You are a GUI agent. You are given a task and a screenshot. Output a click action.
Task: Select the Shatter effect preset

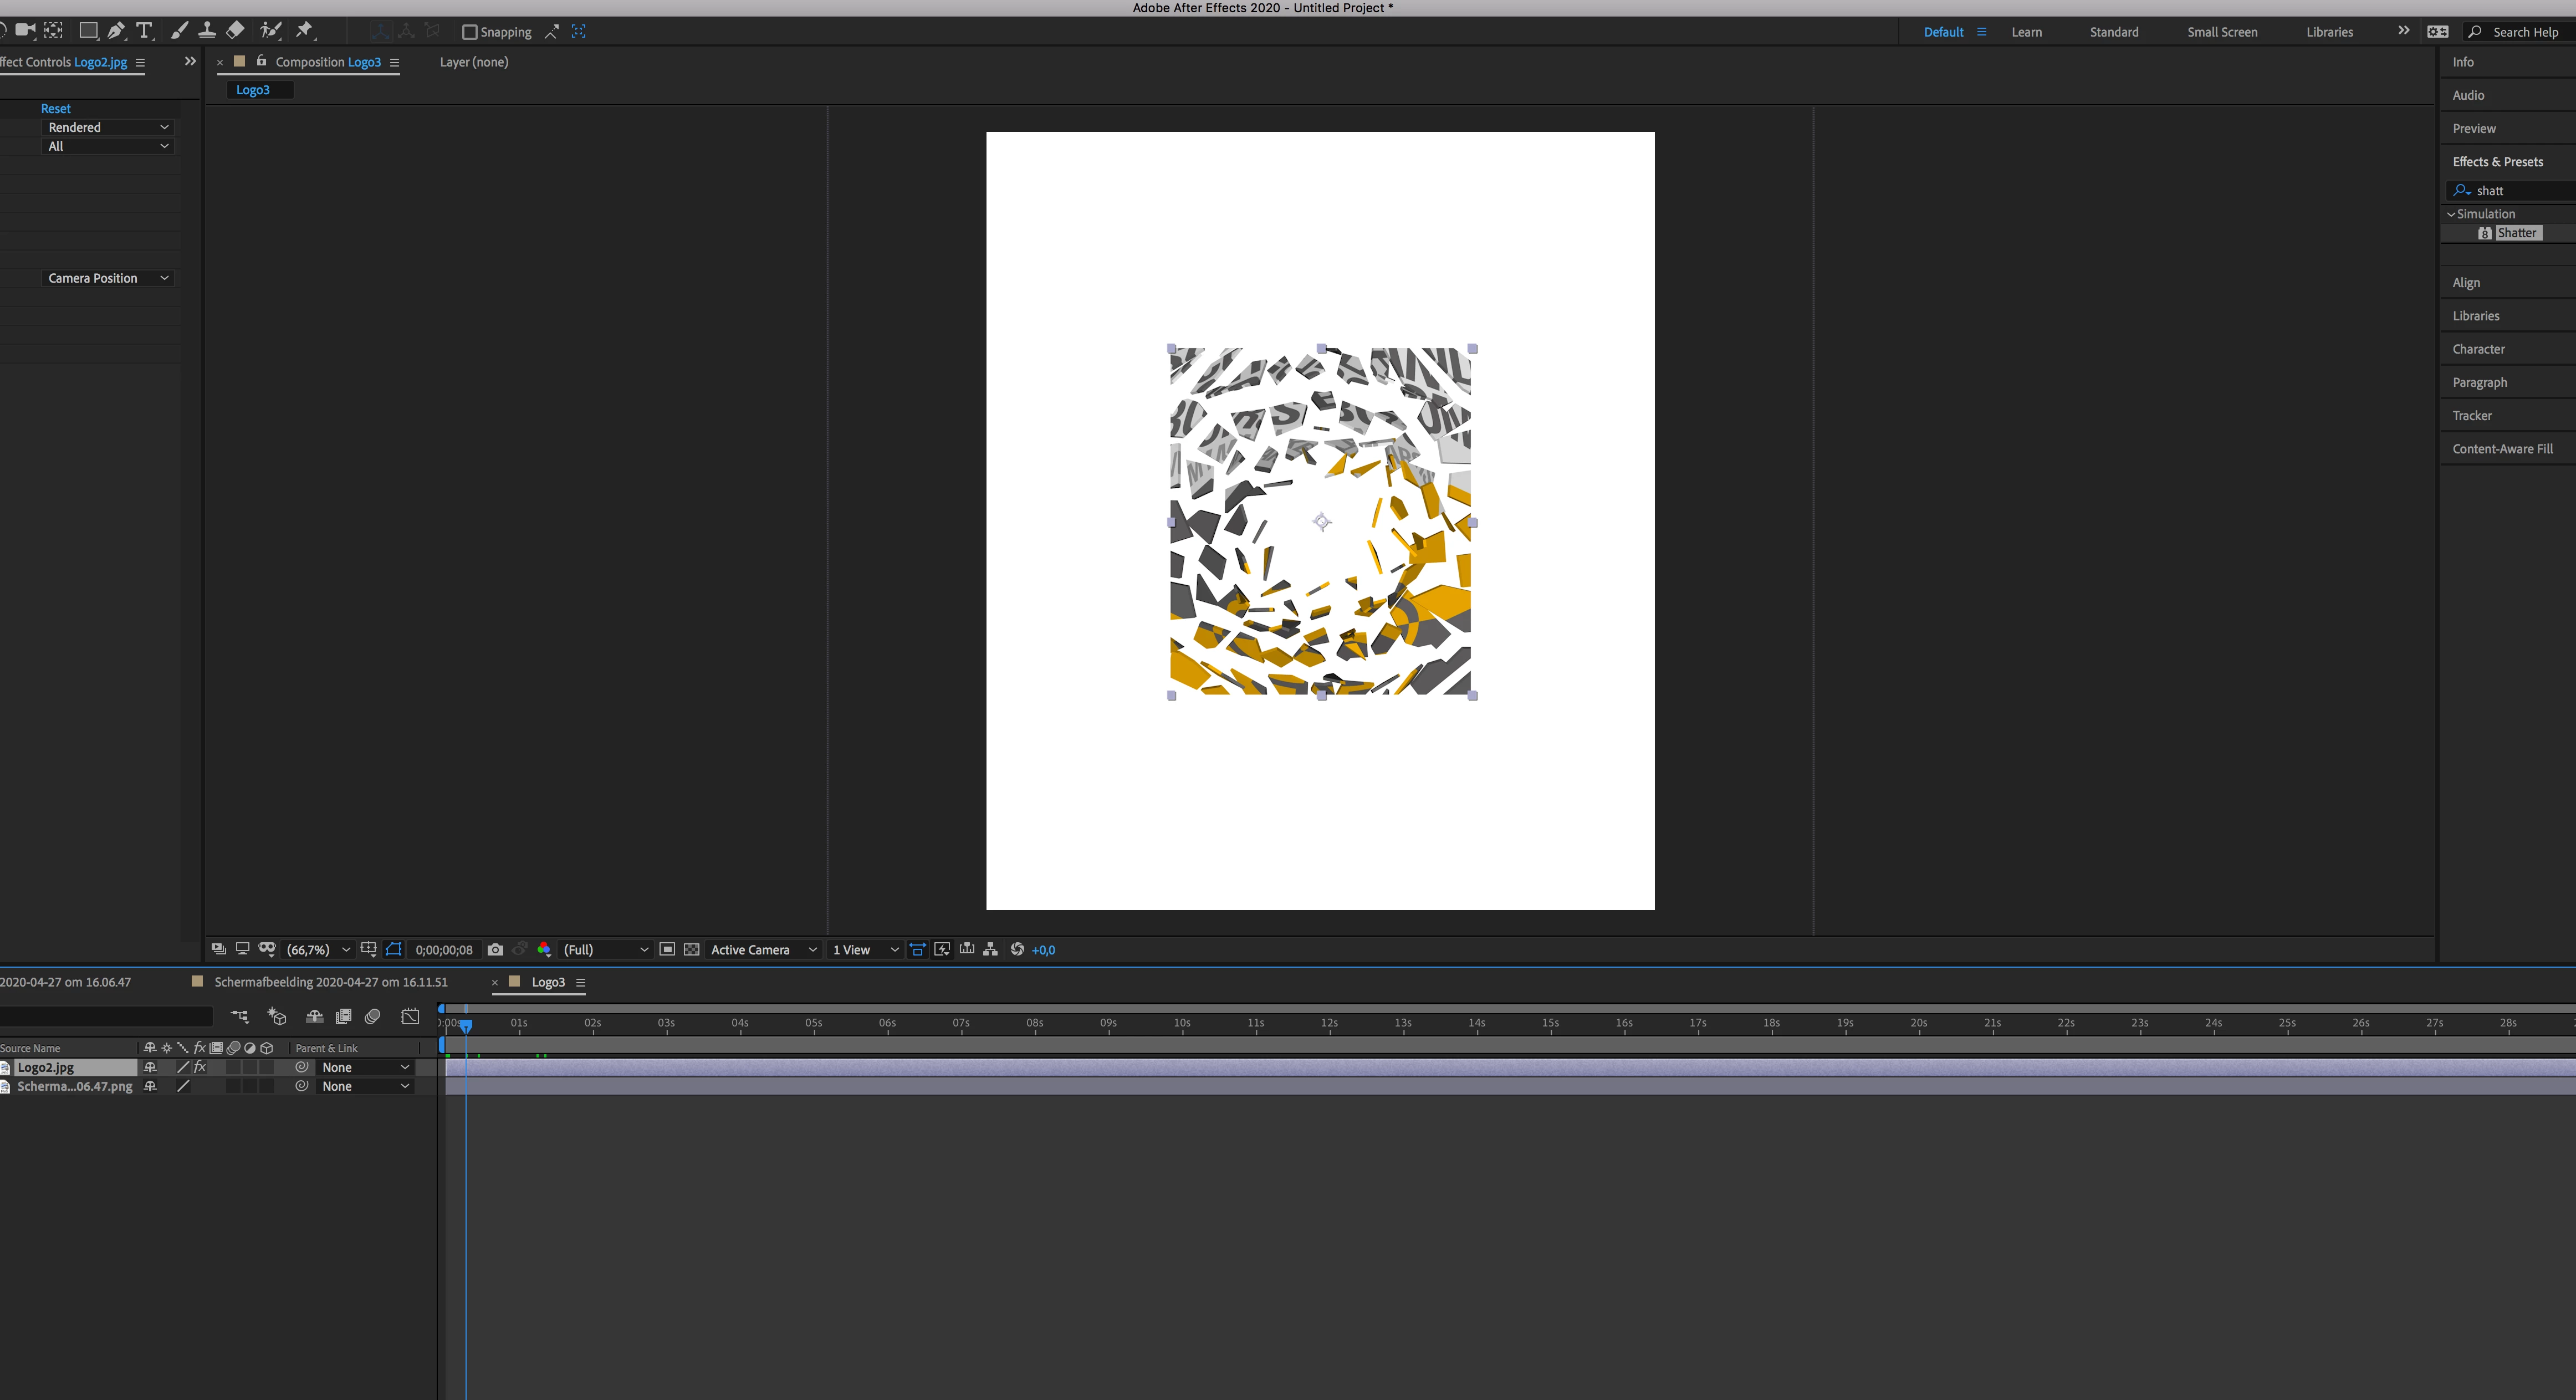pyautogui.click(x=2515, y=233)
